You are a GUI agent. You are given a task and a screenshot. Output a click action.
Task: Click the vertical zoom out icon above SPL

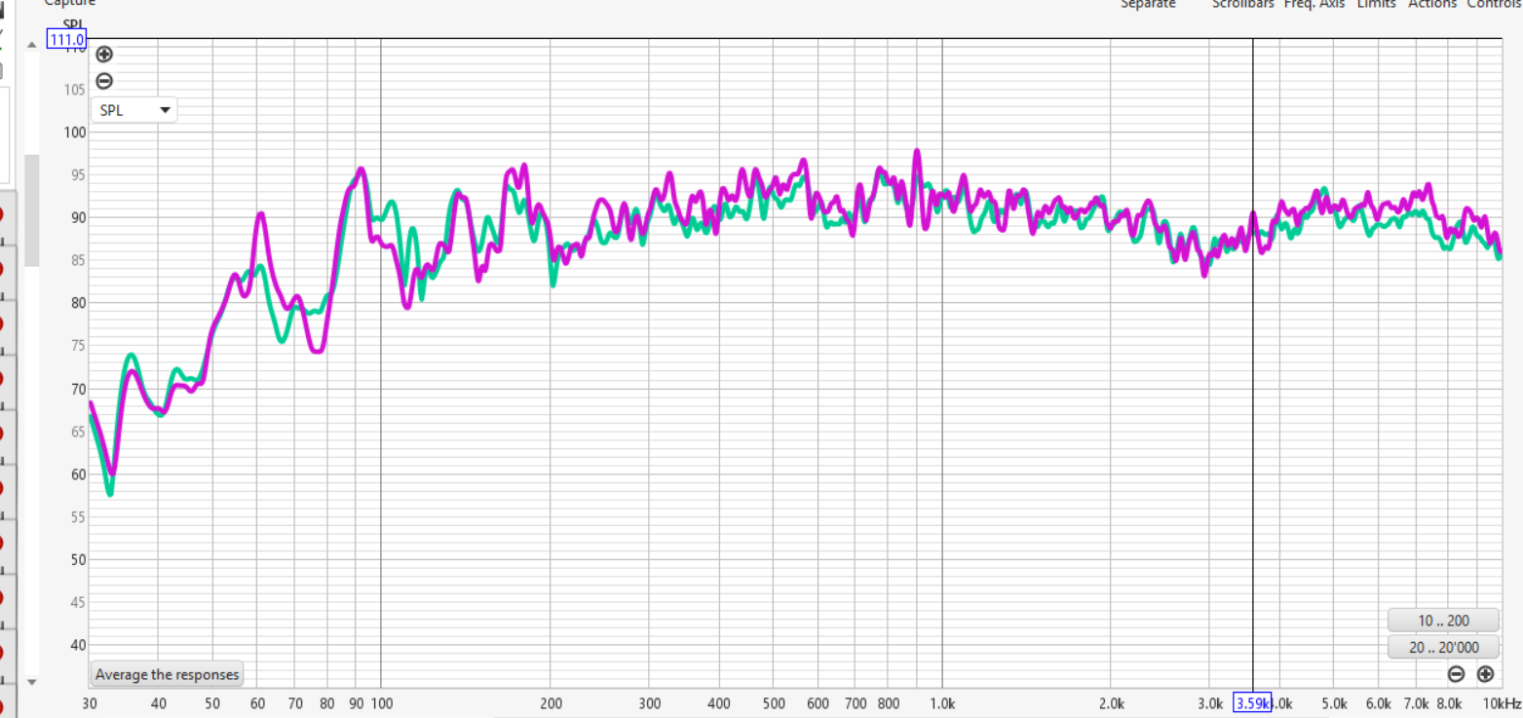coord(104,82)
